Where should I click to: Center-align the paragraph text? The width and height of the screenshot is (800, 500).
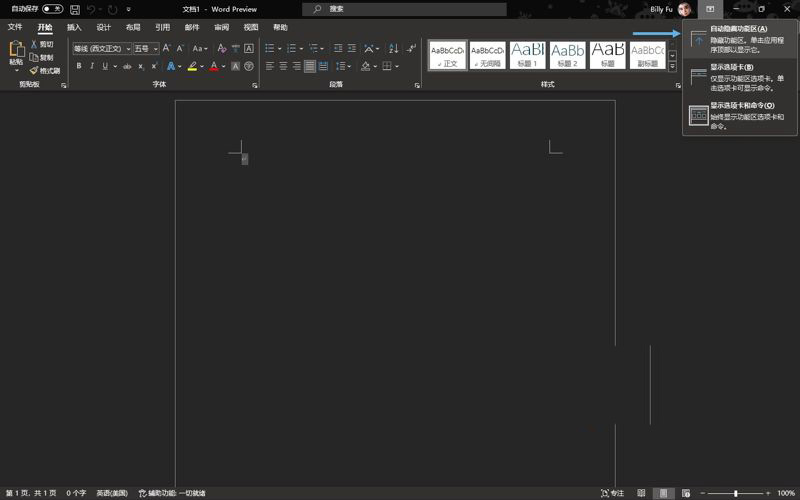pyautogui.click(x=283, y=66)
